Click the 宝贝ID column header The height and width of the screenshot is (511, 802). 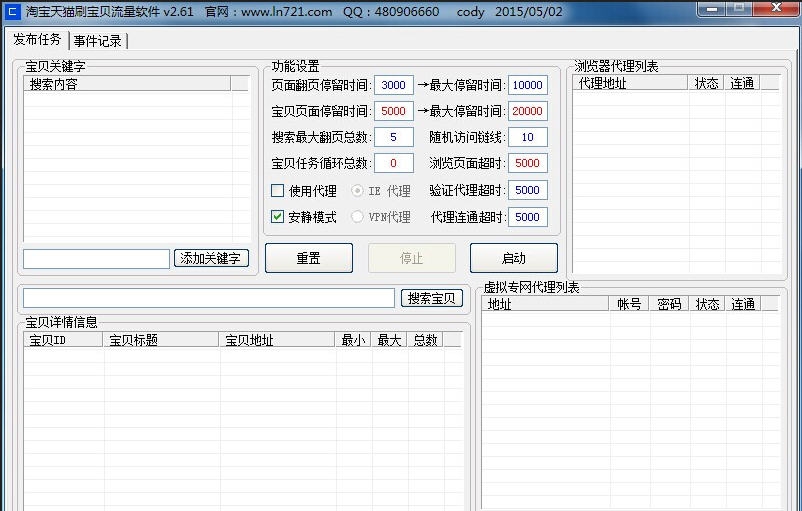(63, 340)
